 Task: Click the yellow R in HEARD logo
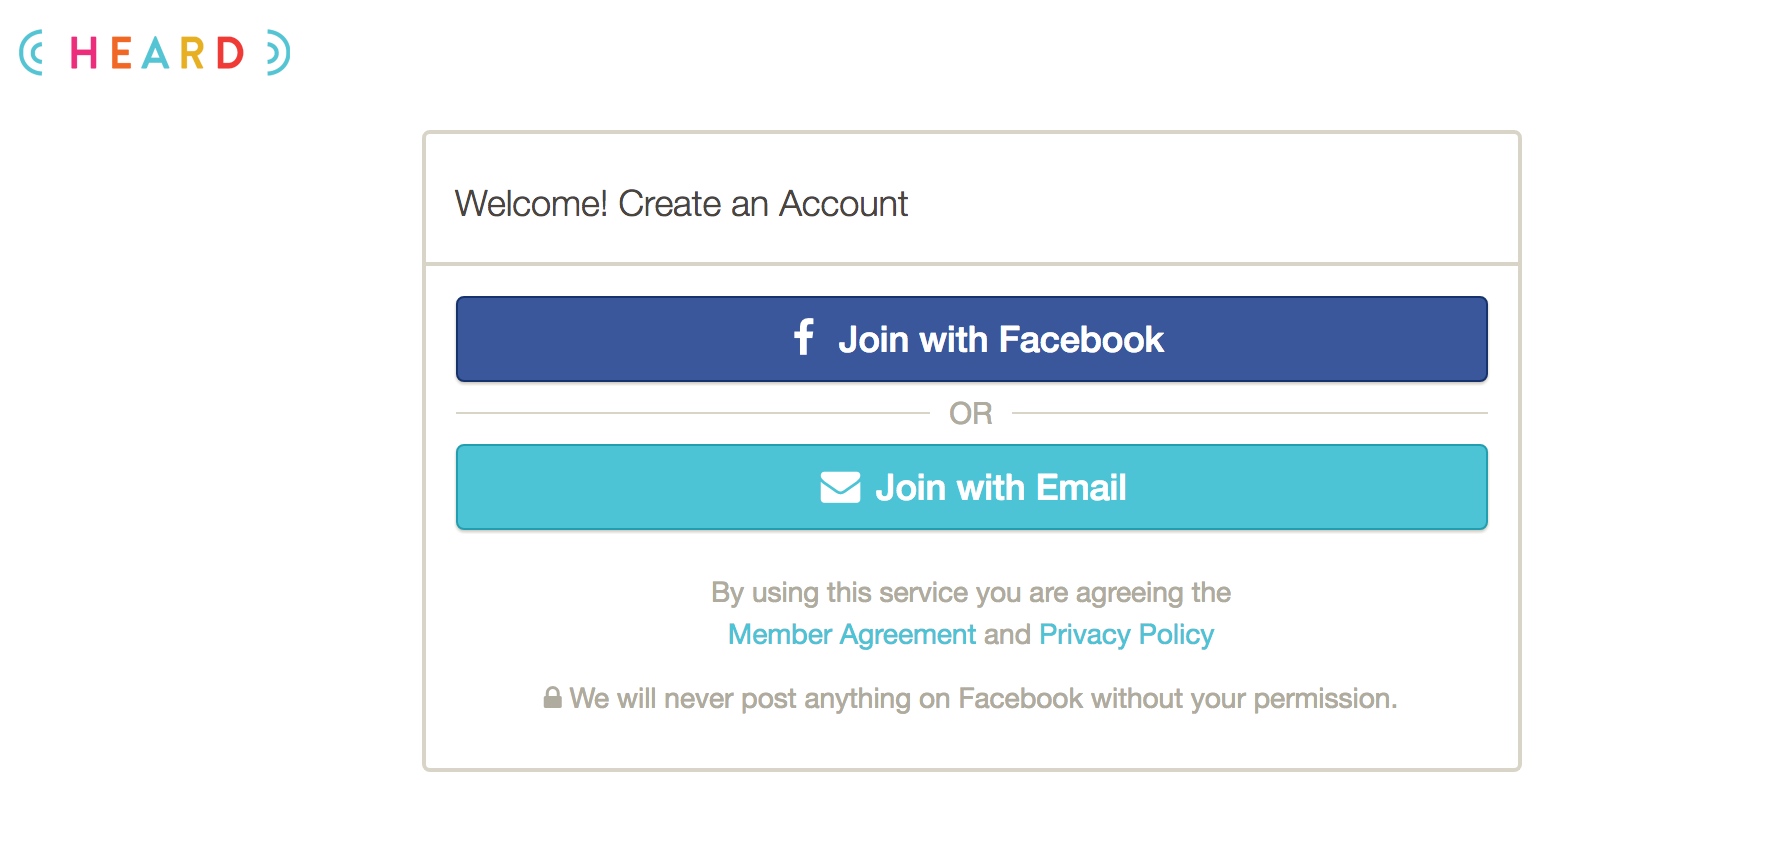click(x=192, y=53)
